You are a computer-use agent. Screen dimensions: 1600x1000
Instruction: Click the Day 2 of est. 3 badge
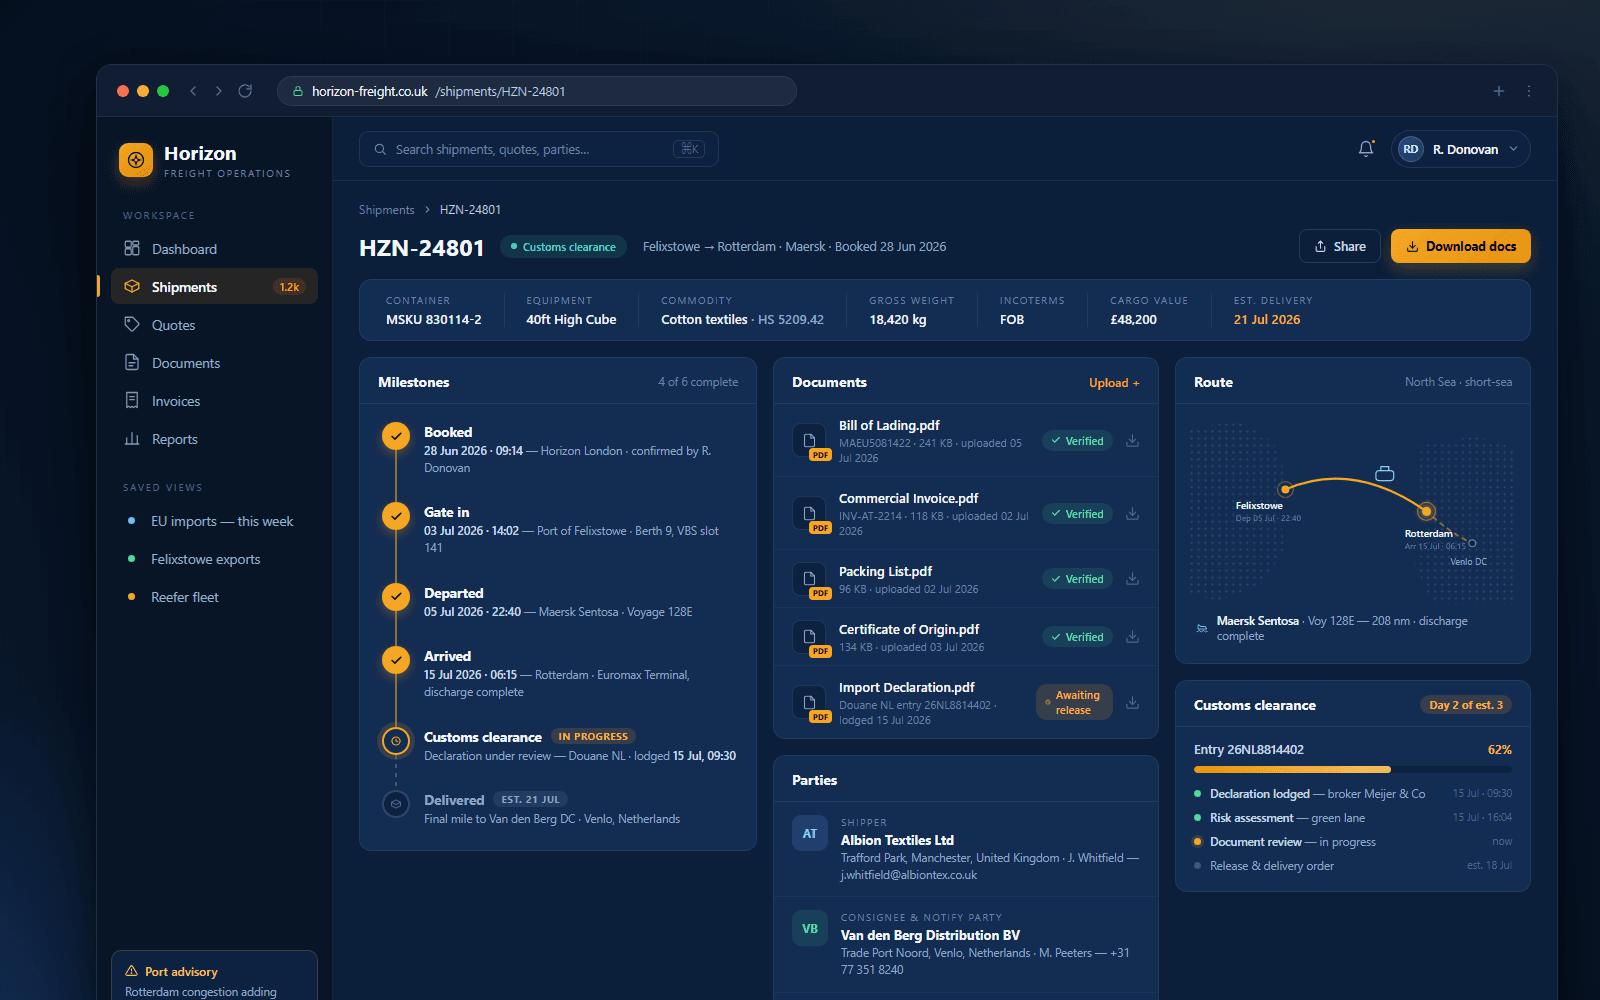[1466, 705]
